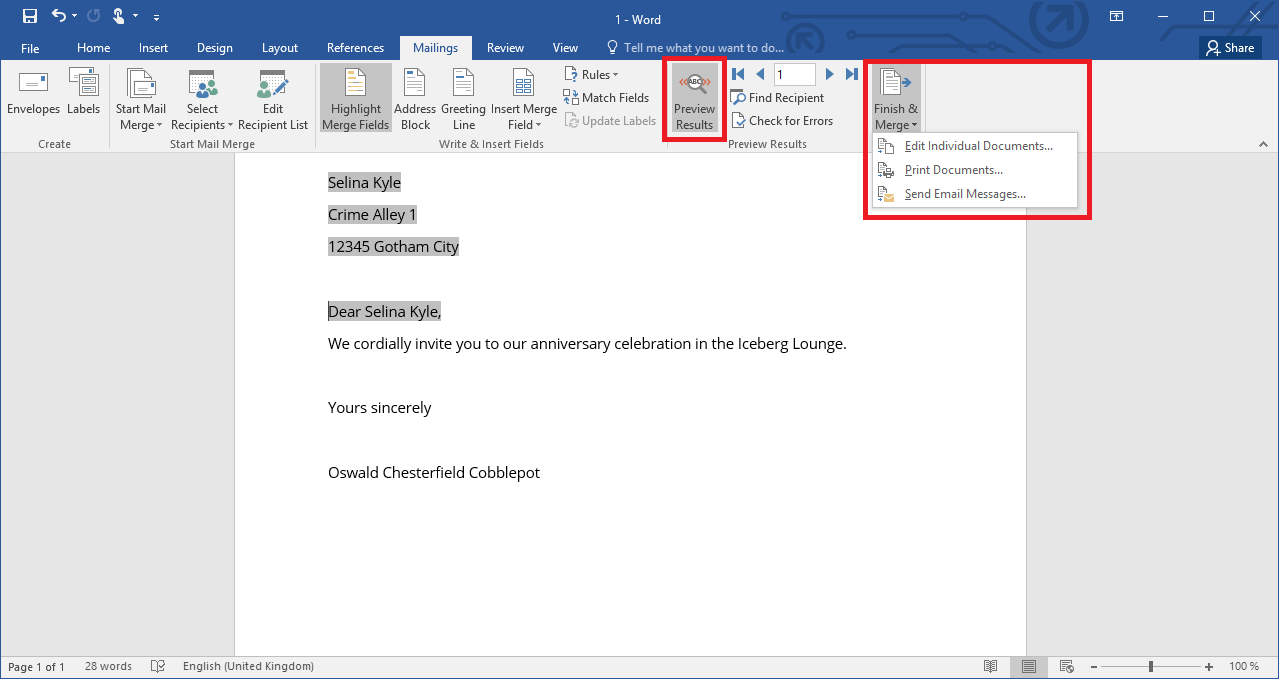Image resolution: width=1279 pixels, height=679 pixels.
Task: Click the zoom slider handle
Action: (x=1151, y=666)
